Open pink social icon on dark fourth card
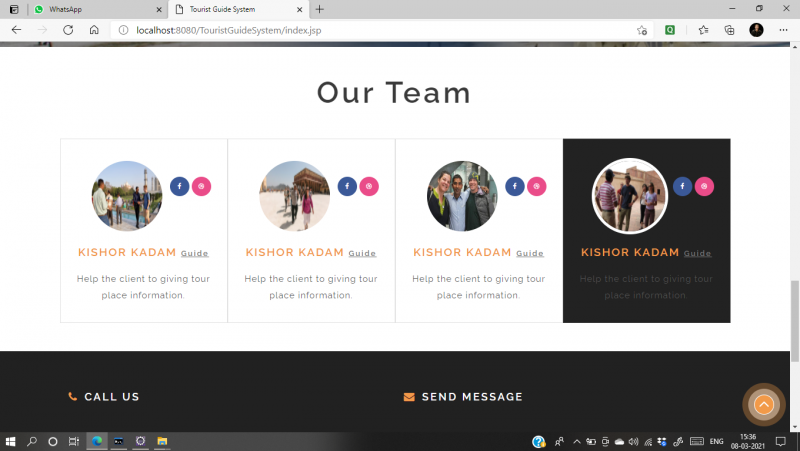Screen dimensions: 800x451 coord(704,186)
